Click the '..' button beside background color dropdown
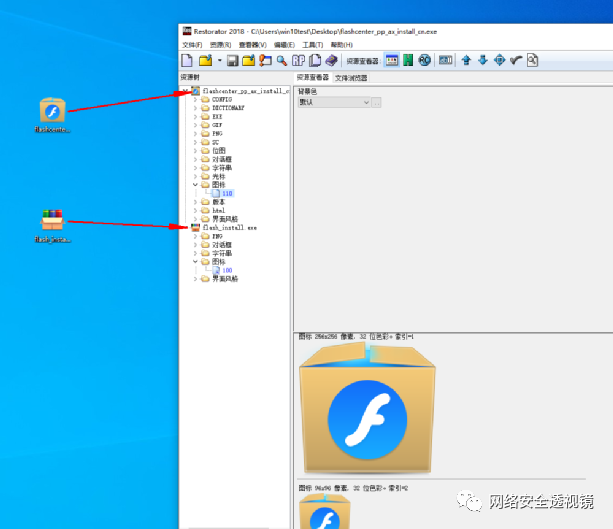This screenshot has width=613, height=529. pos(376,102)
